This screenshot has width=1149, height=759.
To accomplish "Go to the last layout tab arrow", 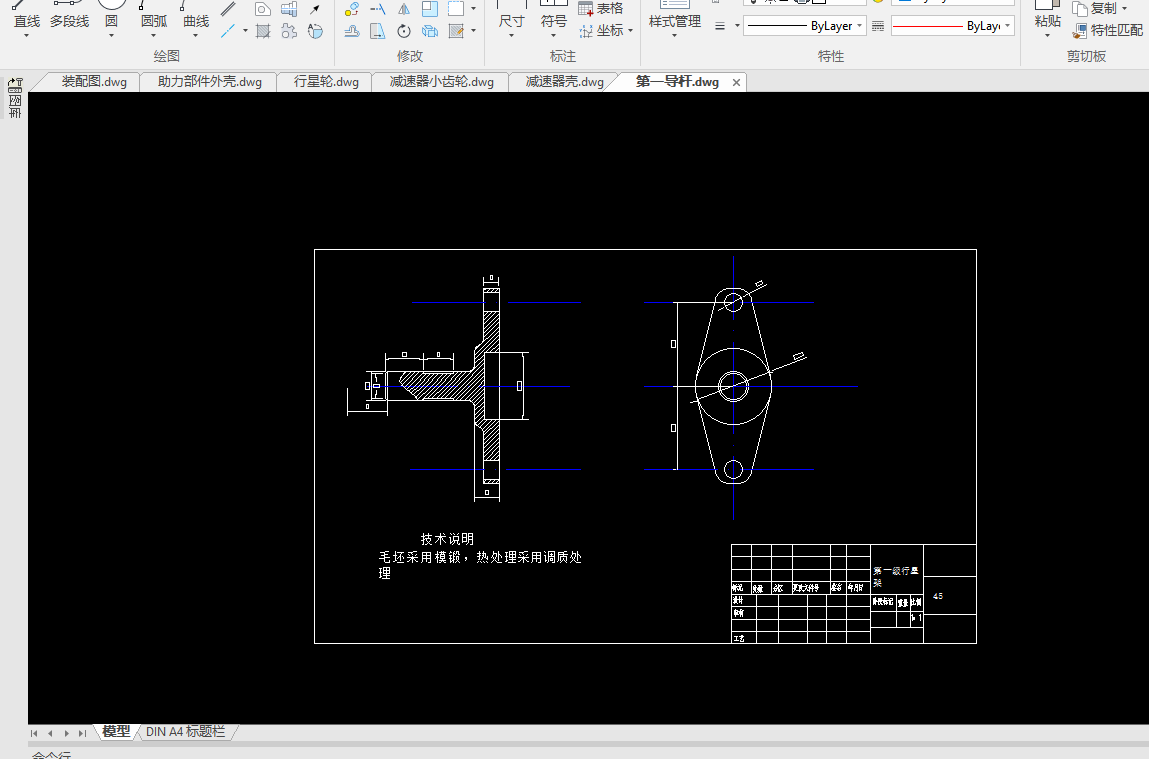I will pyautogui.click(x=83, y=733).
